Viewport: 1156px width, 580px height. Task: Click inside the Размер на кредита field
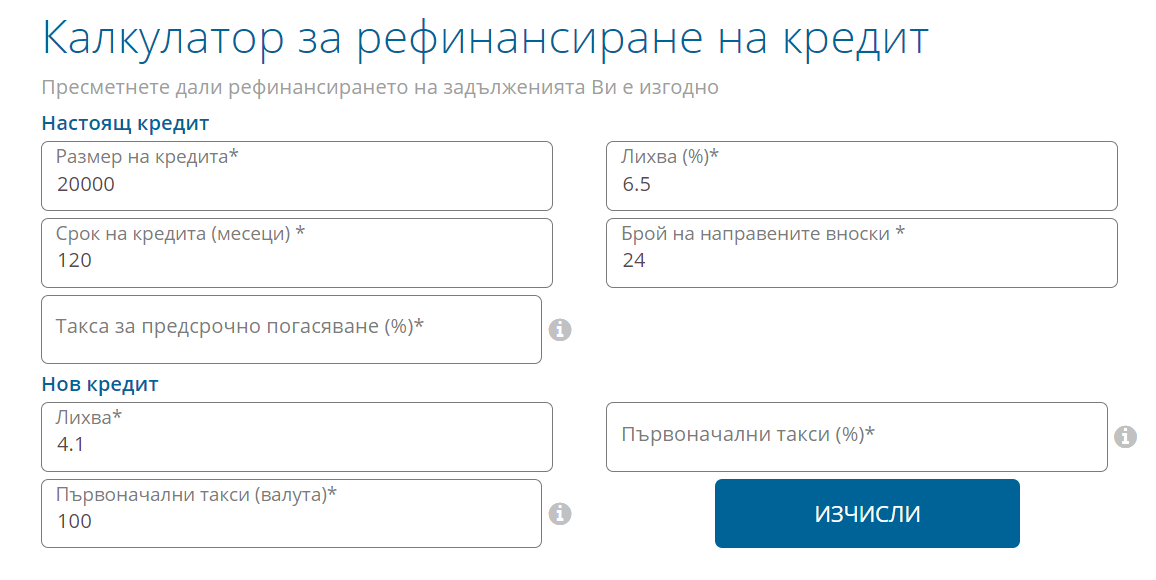click(x=296, y=176)
